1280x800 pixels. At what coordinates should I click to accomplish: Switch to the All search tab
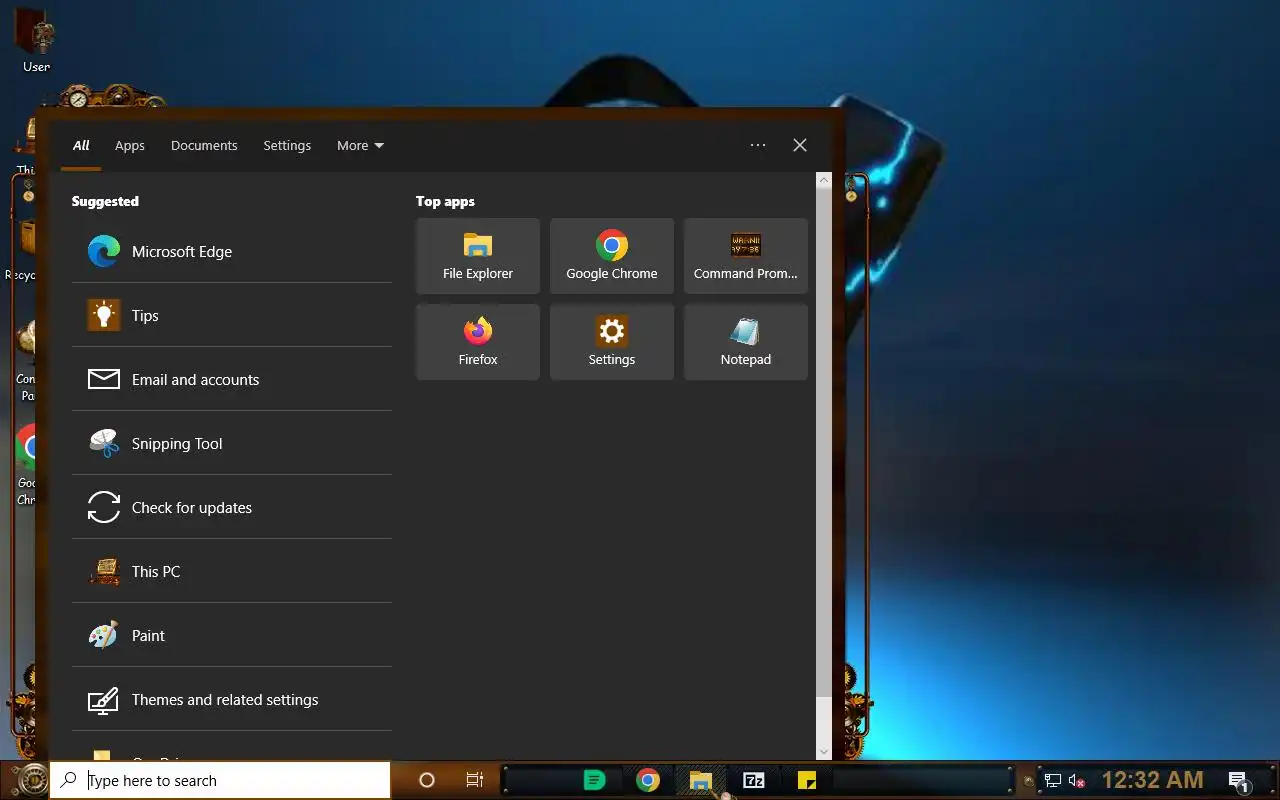click(x=81, y=145)
